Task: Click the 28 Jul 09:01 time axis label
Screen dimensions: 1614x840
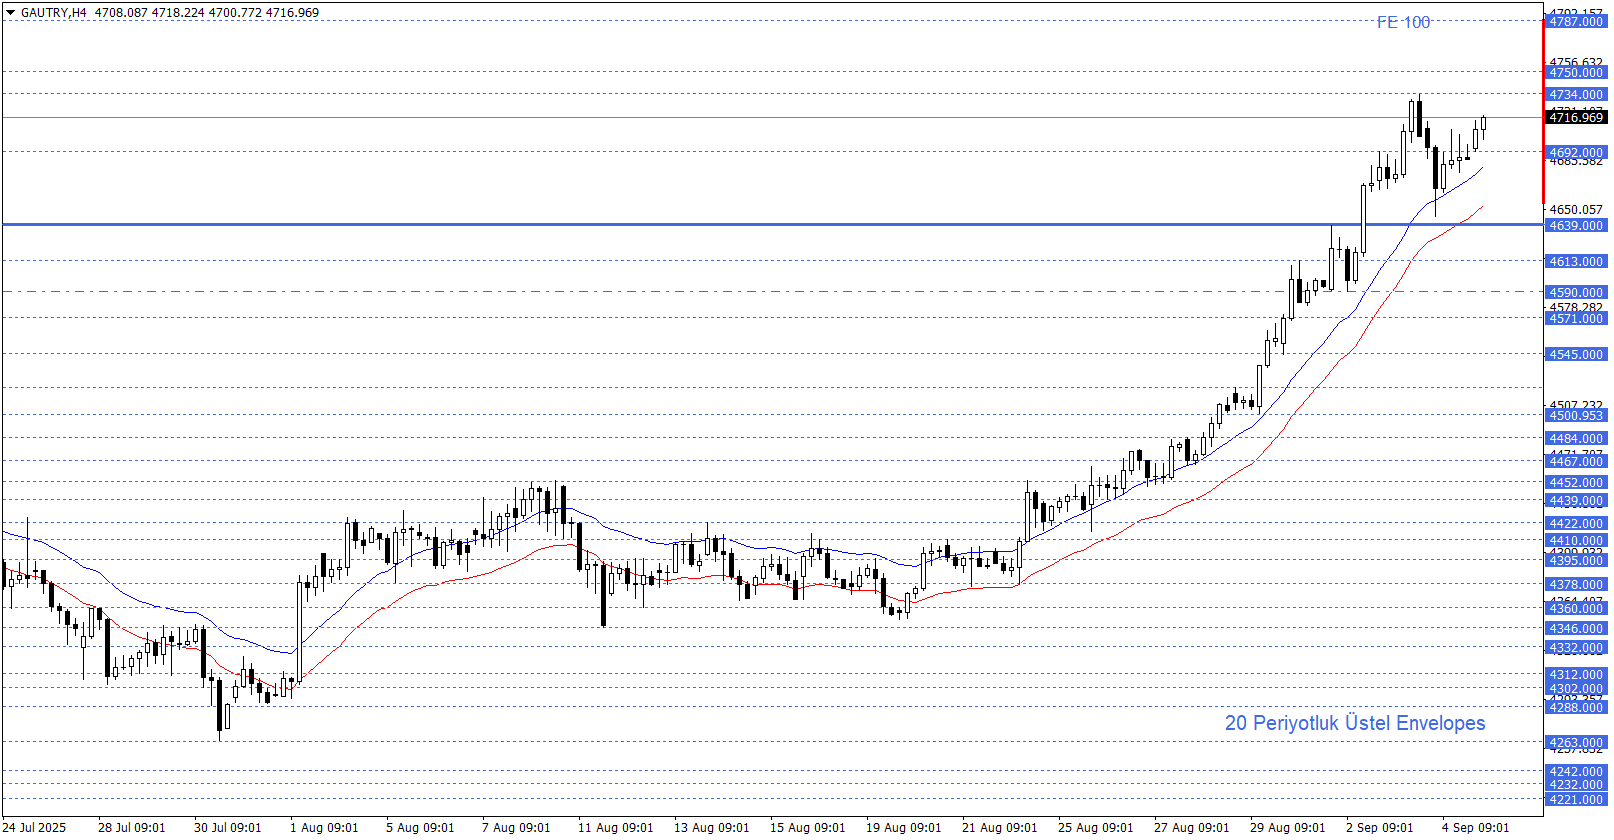Action: tap(132, 827)
